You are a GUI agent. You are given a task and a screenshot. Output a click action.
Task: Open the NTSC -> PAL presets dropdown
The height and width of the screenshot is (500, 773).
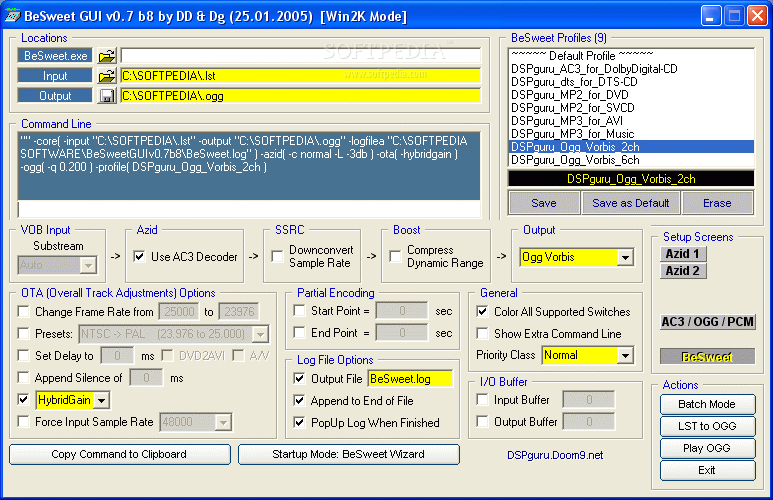pyautogui.click(x=260, y=334)
